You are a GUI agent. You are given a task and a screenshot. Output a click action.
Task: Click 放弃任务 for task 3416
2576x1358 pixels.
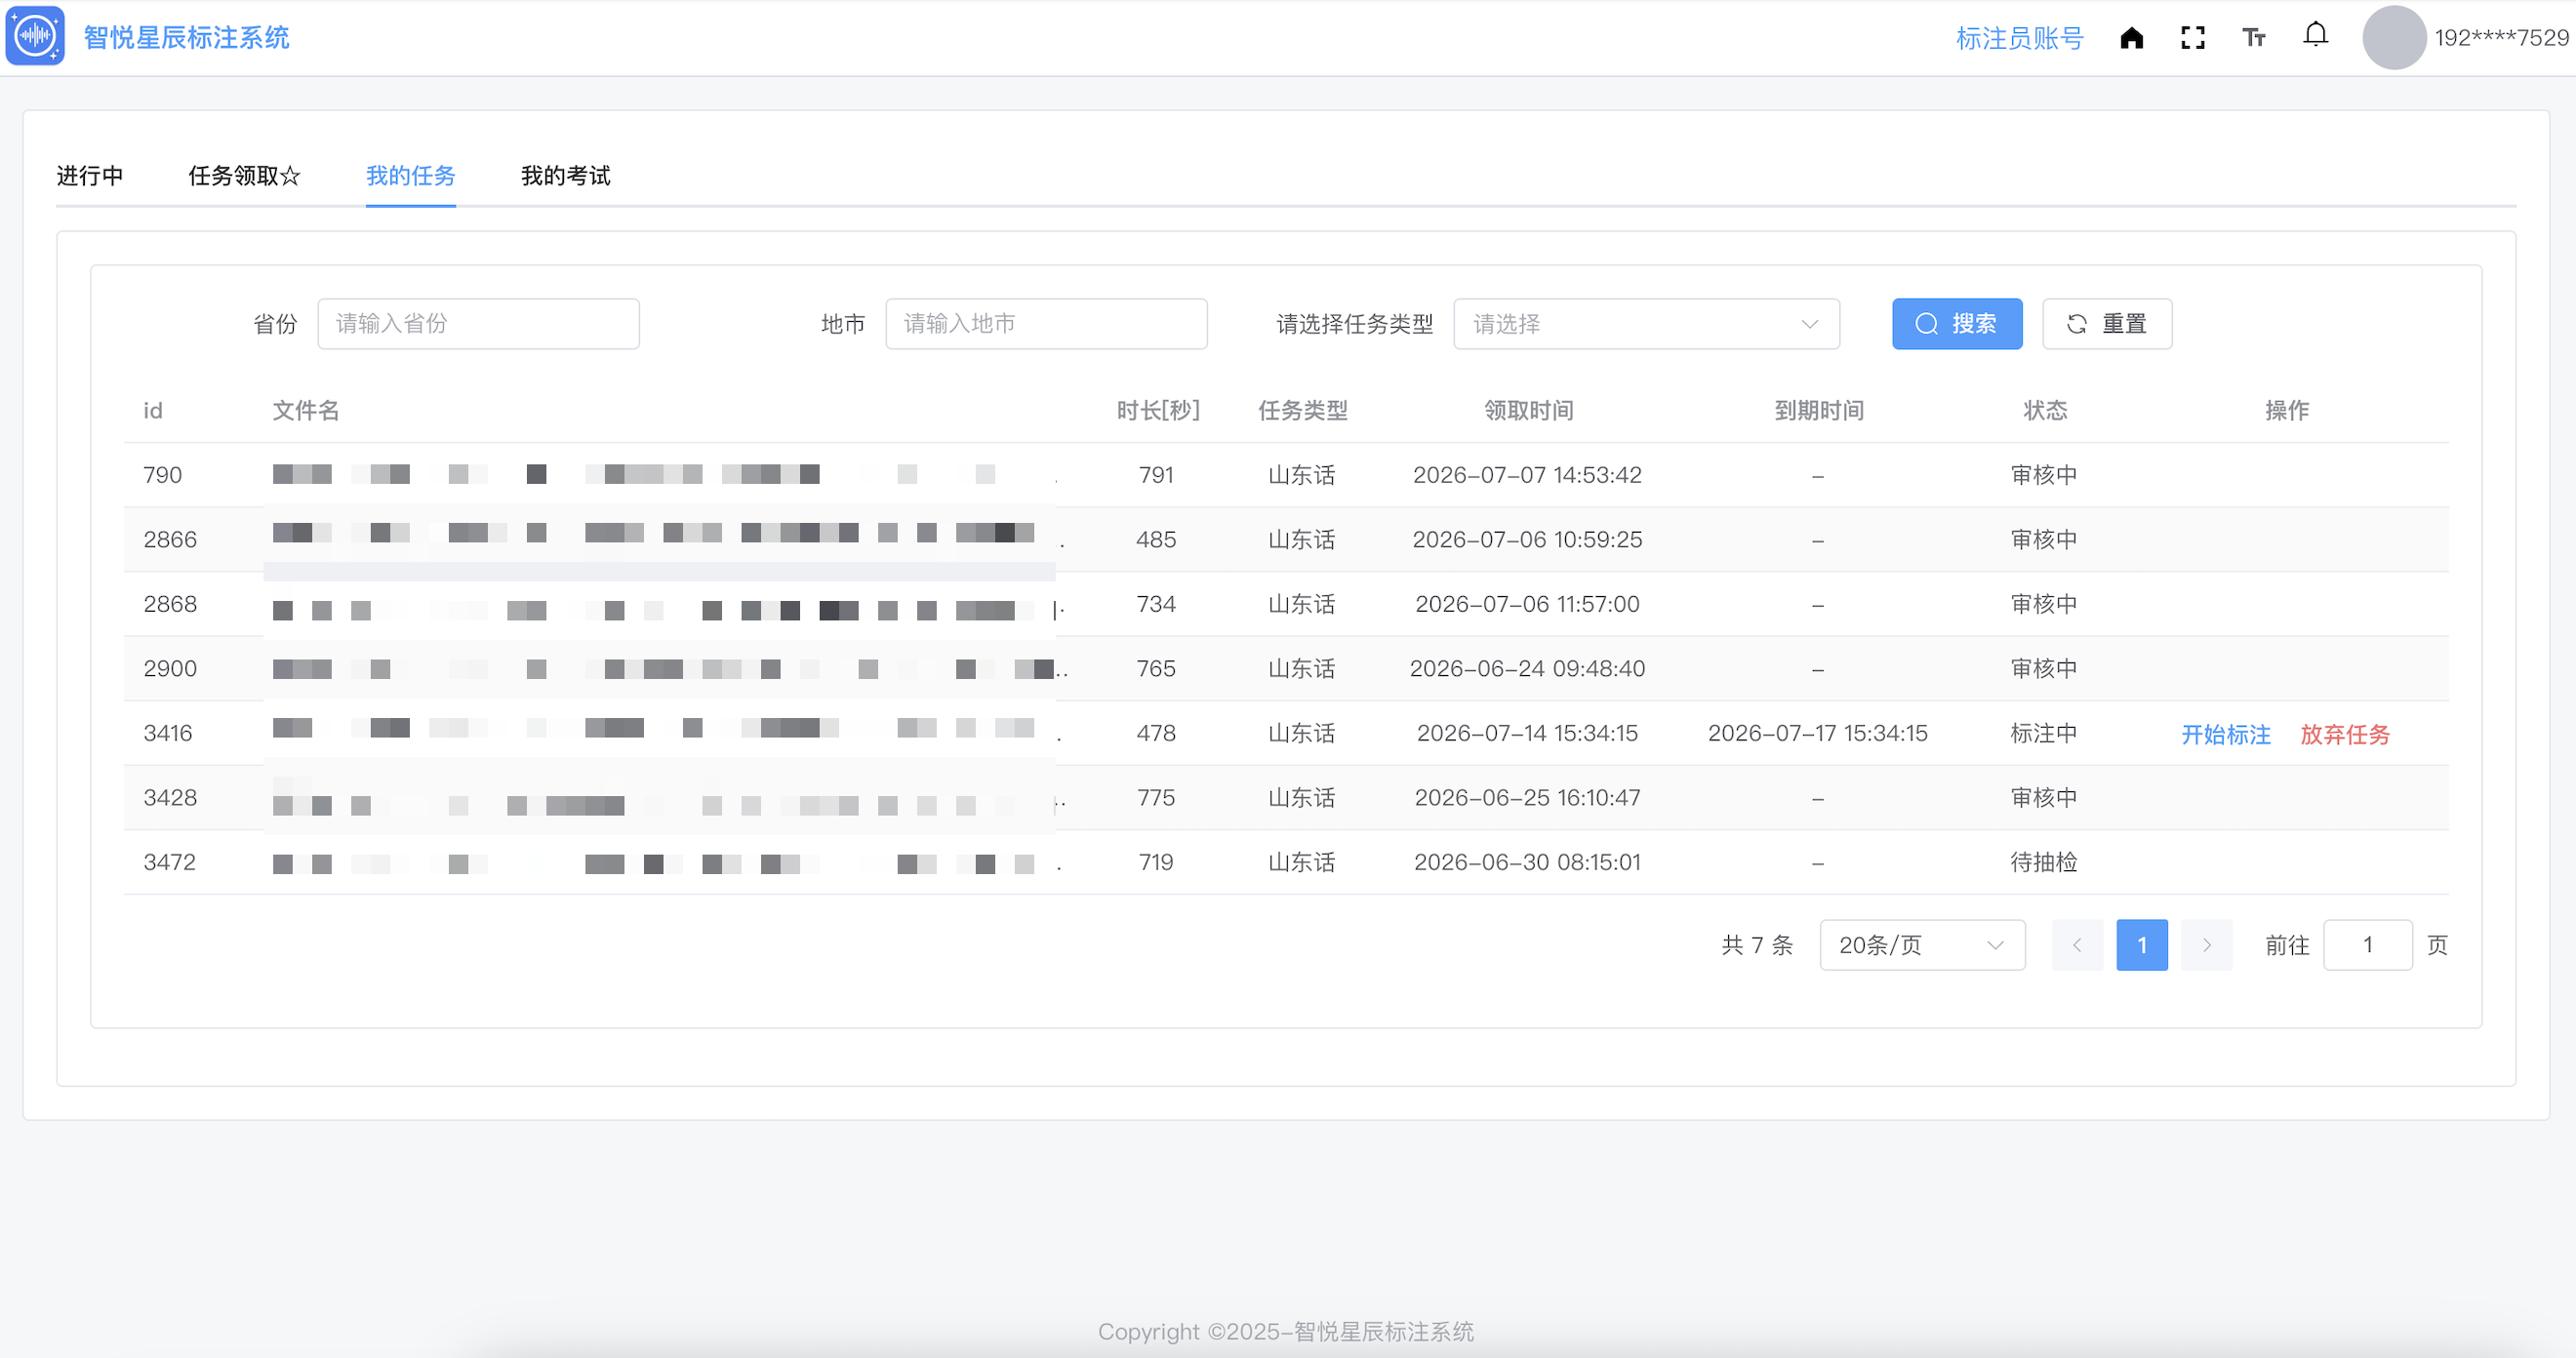pos(2345,735)
